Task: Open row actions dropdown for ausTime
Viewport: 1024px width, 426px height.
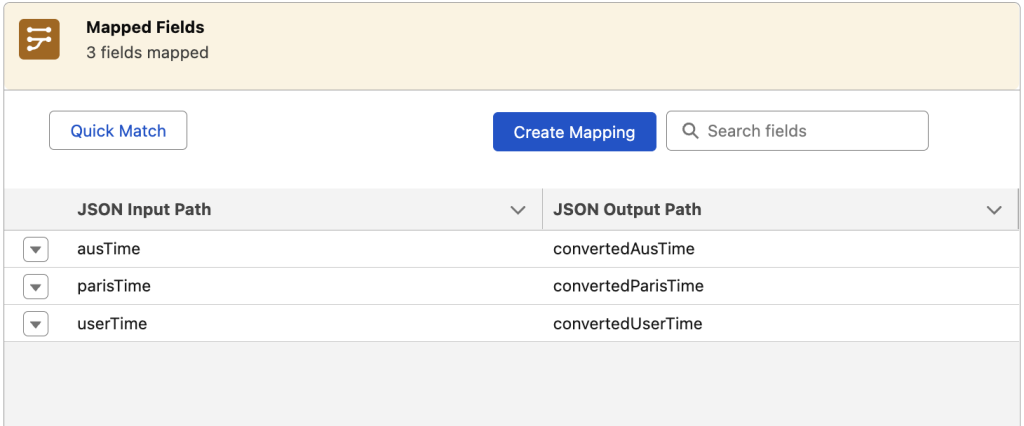Action: point(36,250)
